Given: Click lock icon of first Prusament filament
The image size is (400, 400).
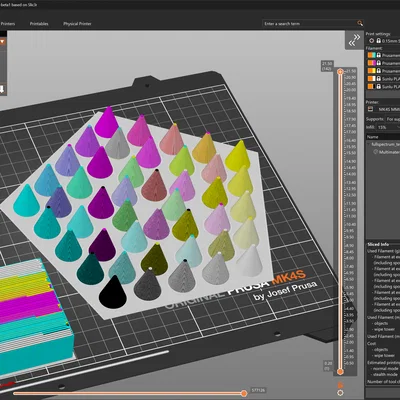Looking at the screenshot, I should tap(379, 55).
